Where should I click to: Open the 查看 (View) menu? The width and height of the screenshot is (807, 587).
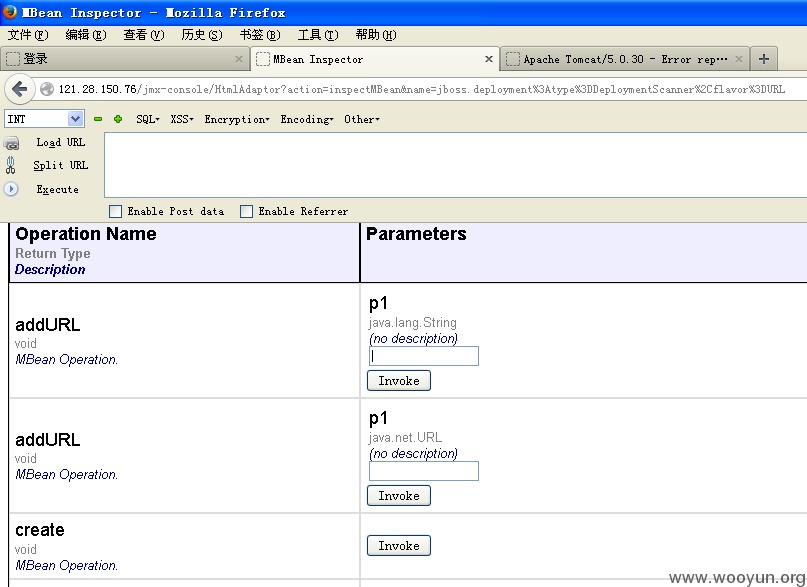click(144, 35)
